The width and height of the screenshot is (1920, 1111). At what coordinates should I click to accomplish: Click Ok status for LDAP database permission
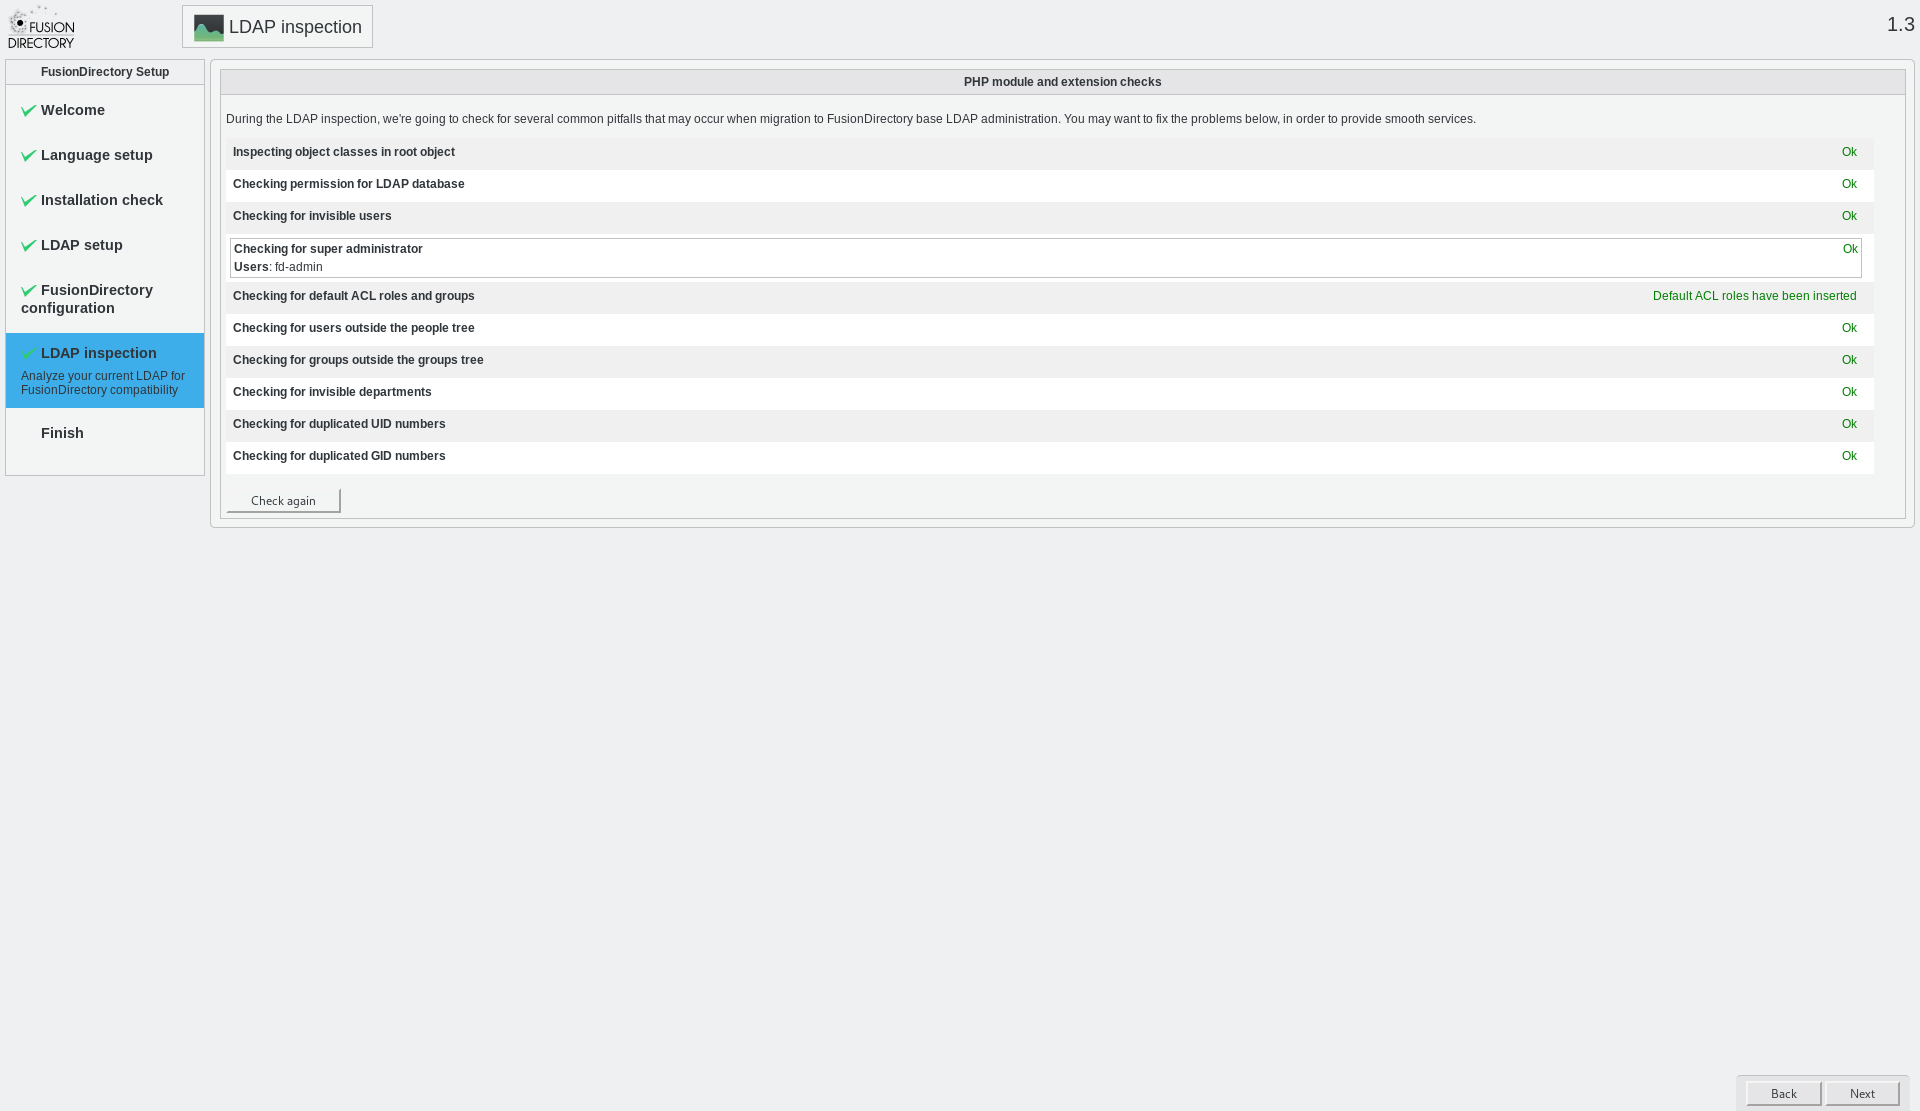(1849, 184)
